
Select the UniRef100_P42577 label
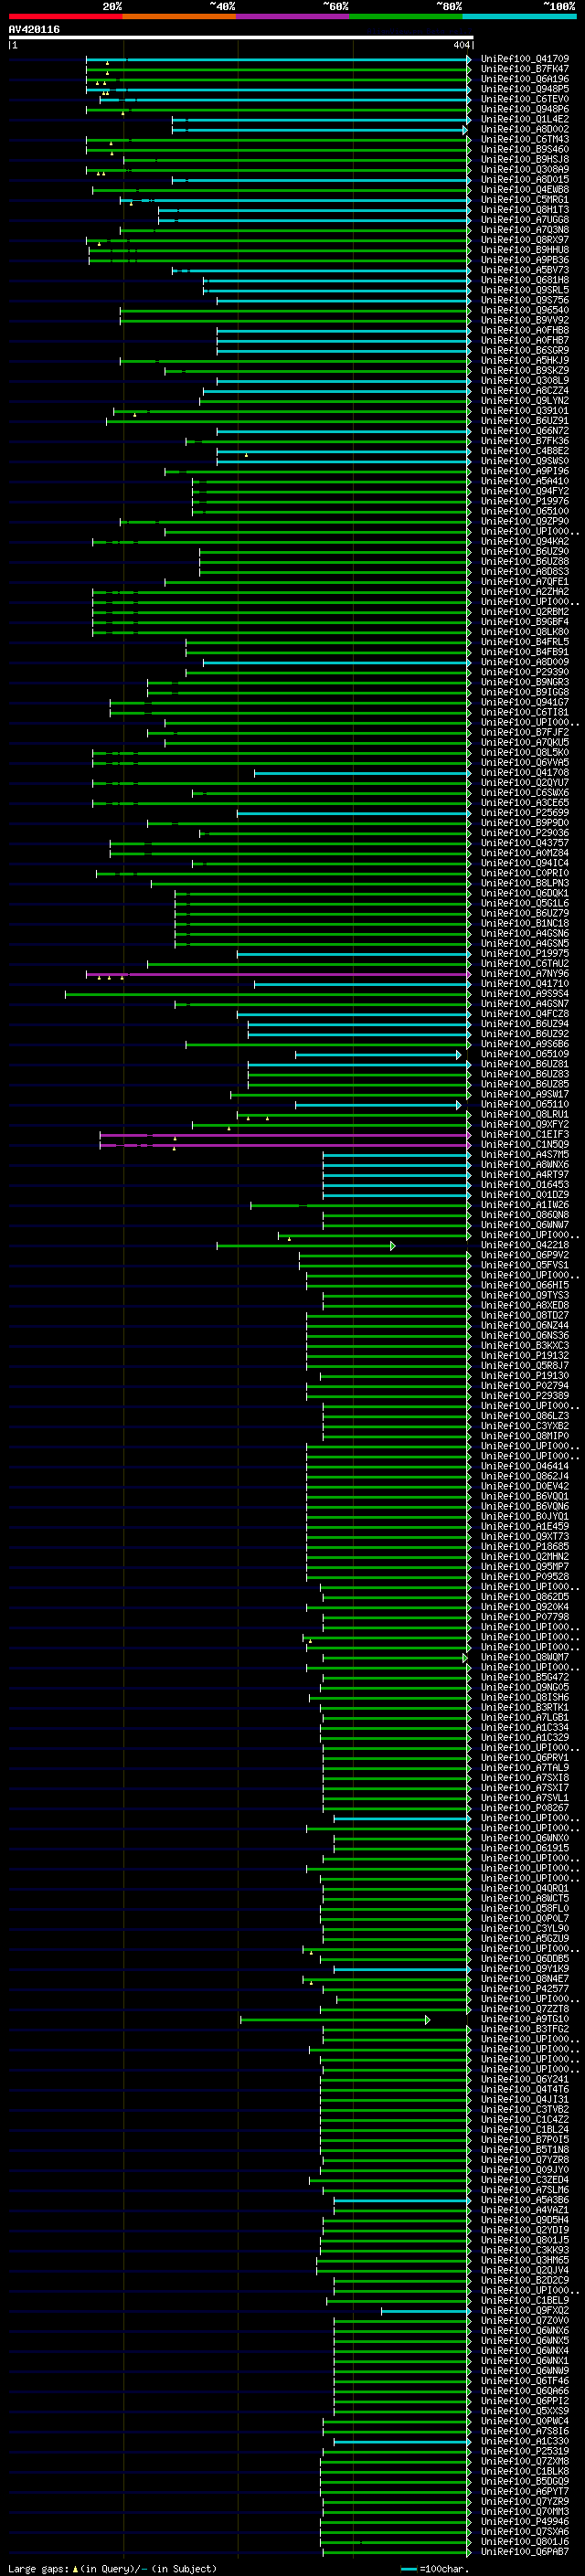click(524, 1988)
